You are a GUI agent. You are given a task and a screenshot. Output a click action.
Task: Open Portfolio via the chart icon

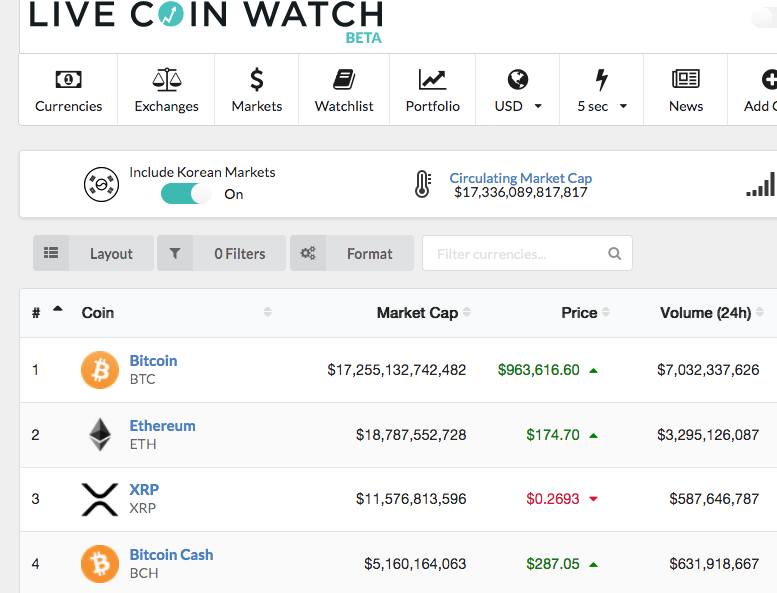click(433, 79)
